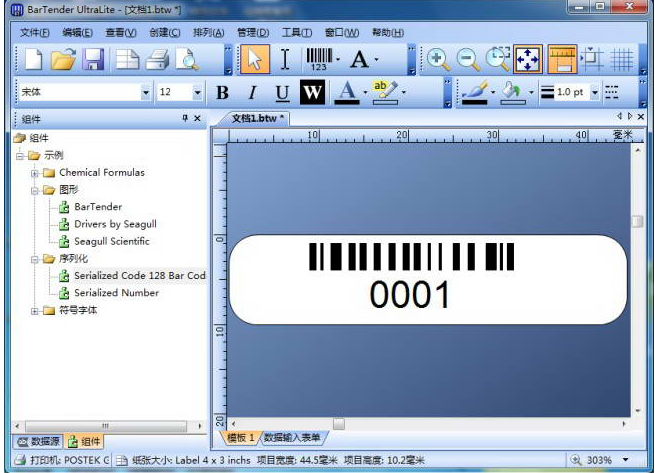This screenshot has height=473, width=655.
Task: Save the document with the floppy disk icon
Action: [x=93, y=59]
